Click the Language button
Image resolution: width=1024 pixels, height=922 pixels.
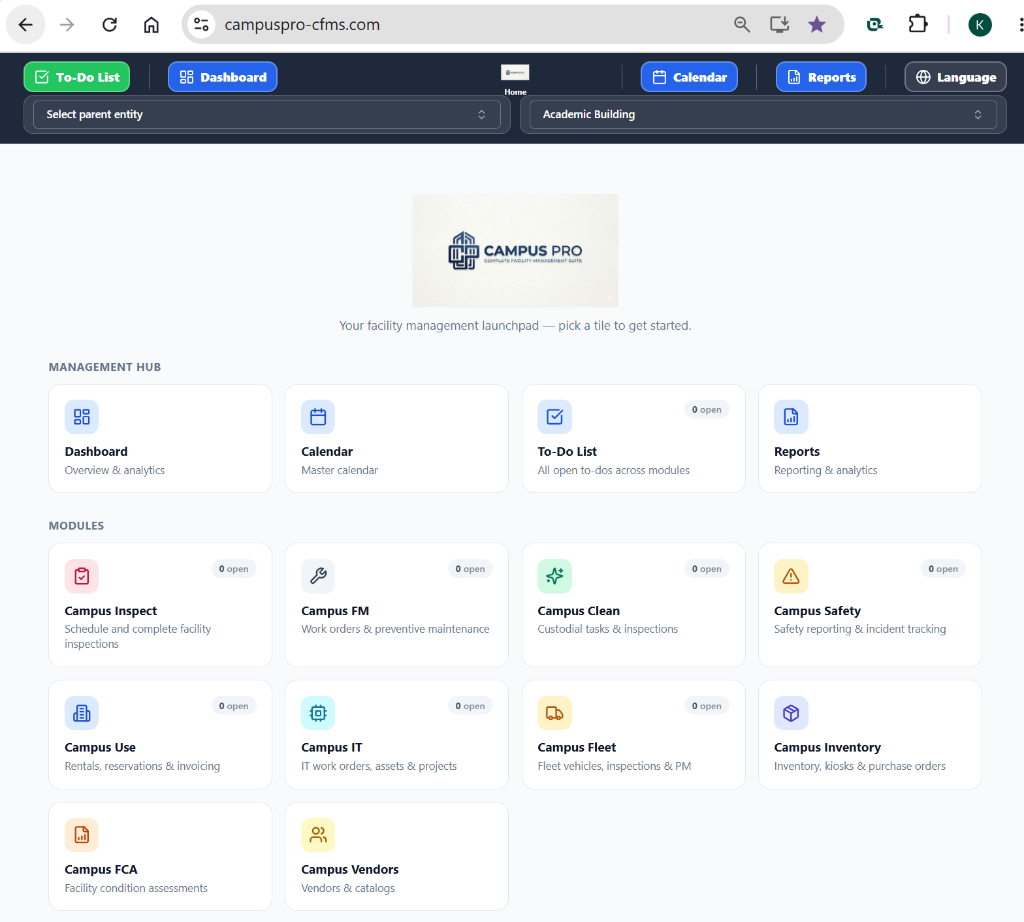click(x=955, y=77)
